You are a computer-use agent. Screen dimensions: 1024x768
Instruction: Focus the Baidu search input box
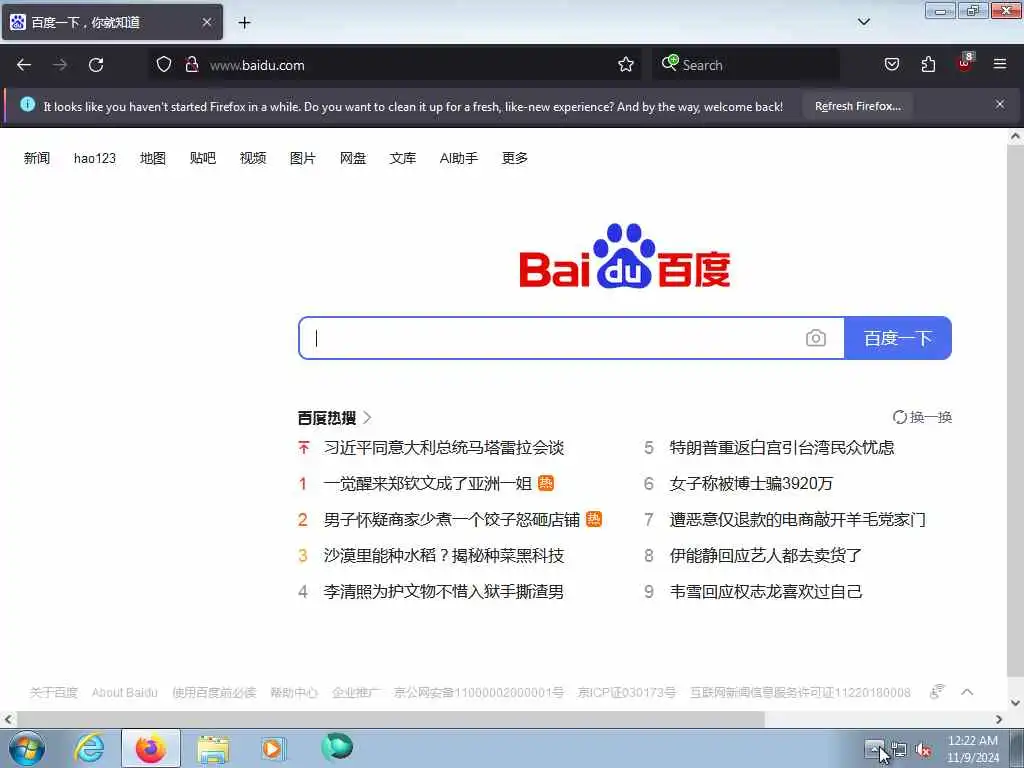pos(552,338)
